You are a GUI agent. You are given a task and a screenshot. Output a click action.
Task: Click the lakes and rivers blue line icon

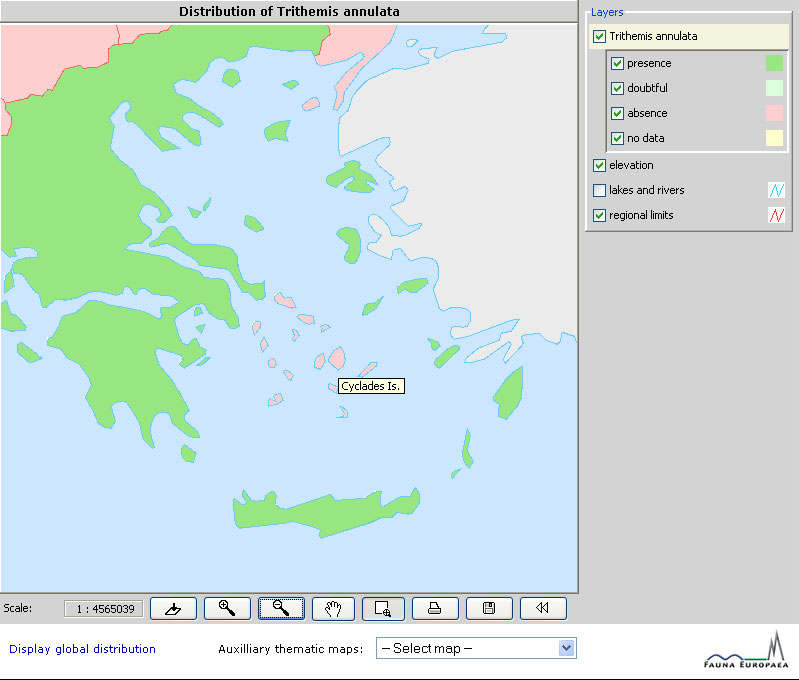(776, 190)
